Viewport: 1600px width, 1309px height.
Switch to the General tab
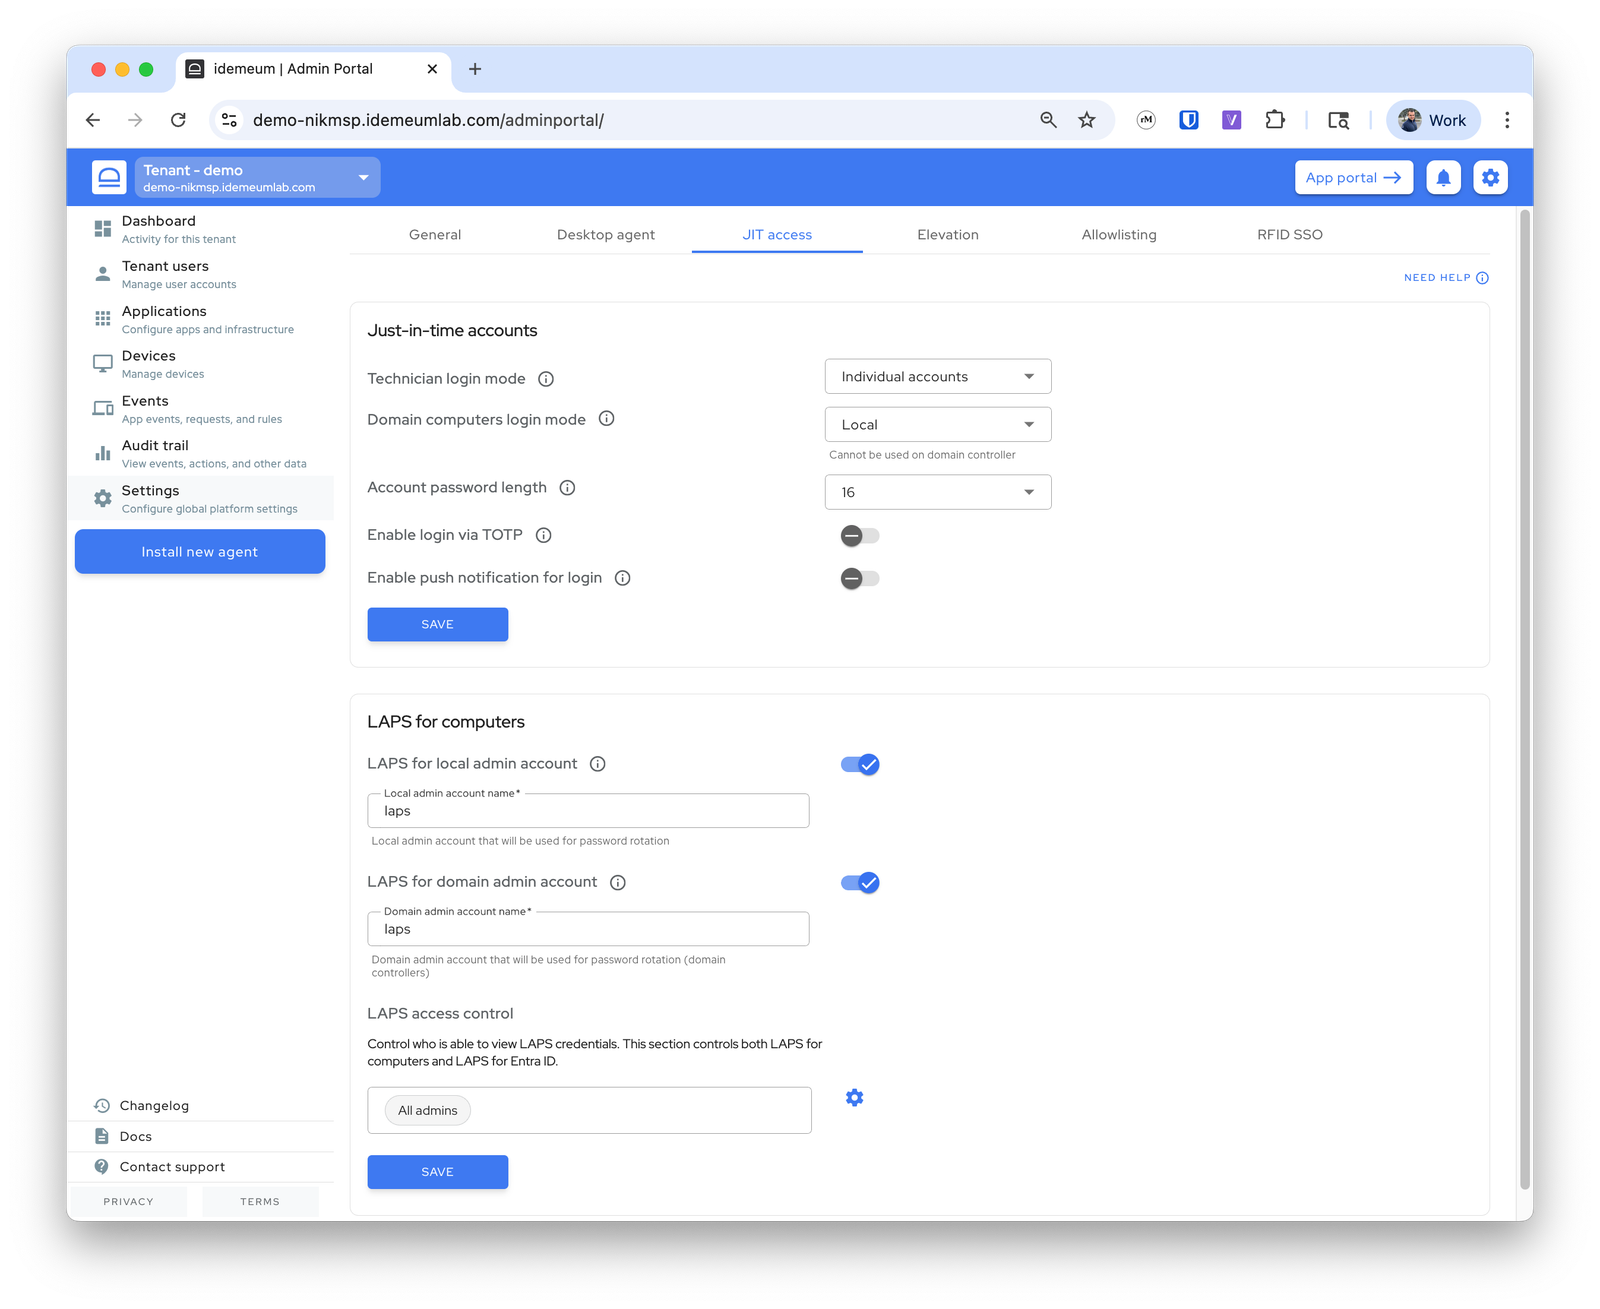(x=435, y=235)
